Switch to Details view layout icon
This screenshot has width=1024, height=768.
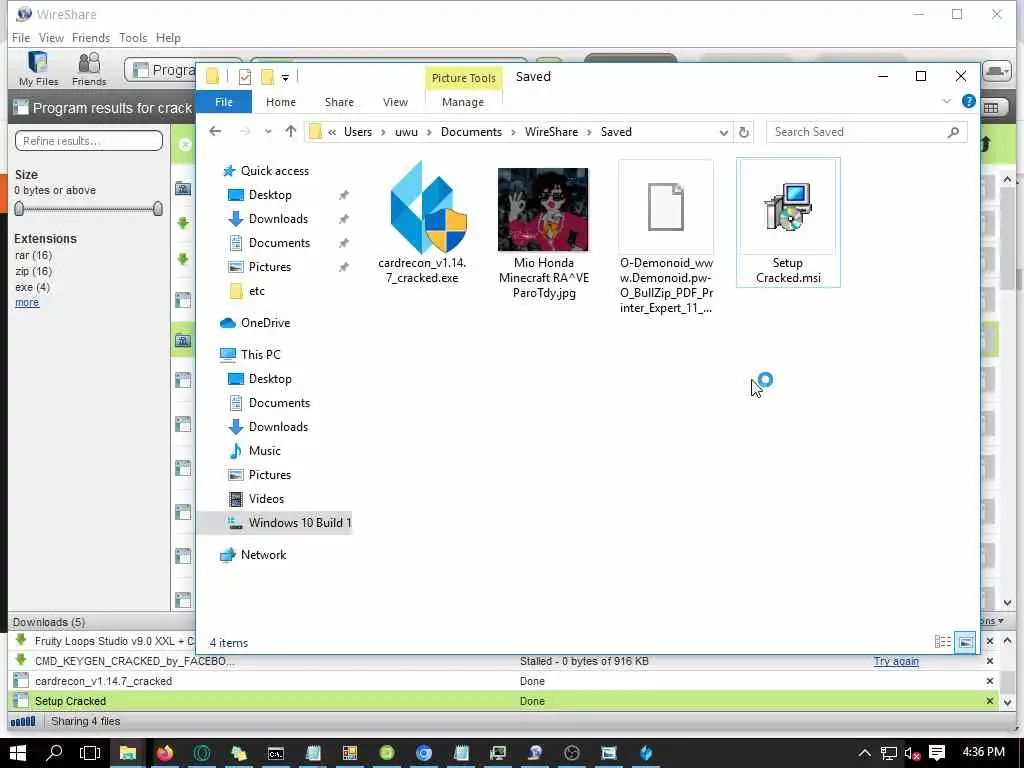click(942, 642)
